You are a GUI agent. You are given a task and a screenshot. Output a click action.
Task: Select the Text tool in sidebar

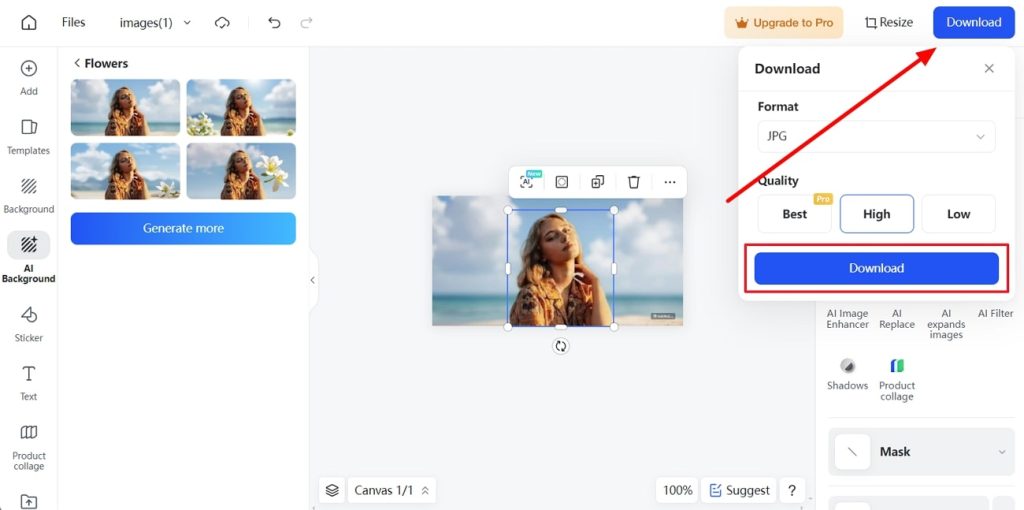29,381
